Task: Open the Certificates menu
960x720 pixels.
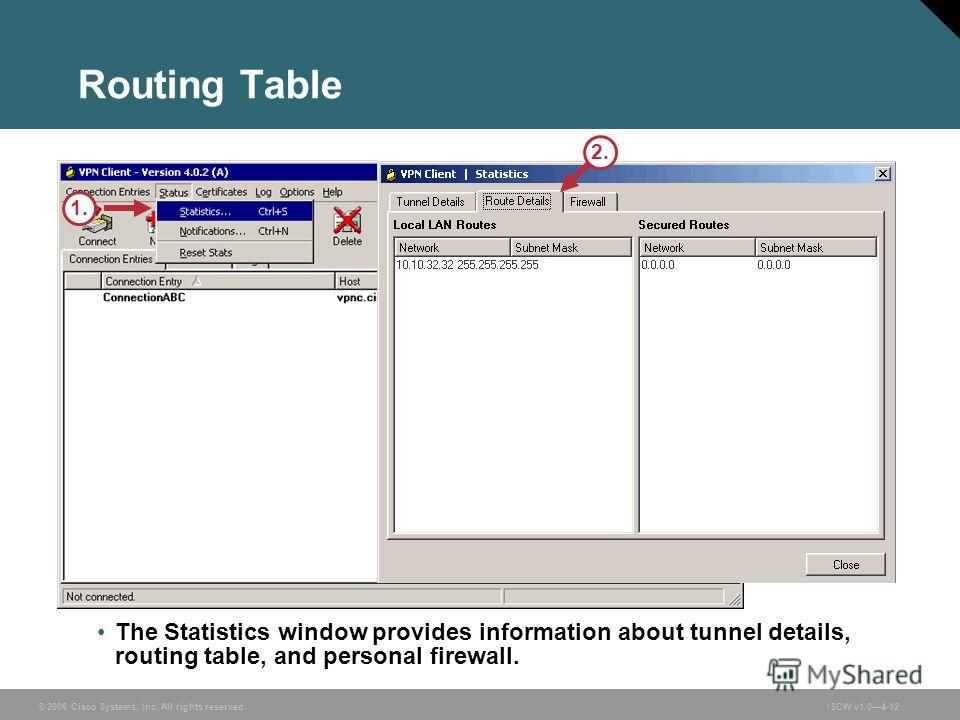Action: (x=221, y=192)
